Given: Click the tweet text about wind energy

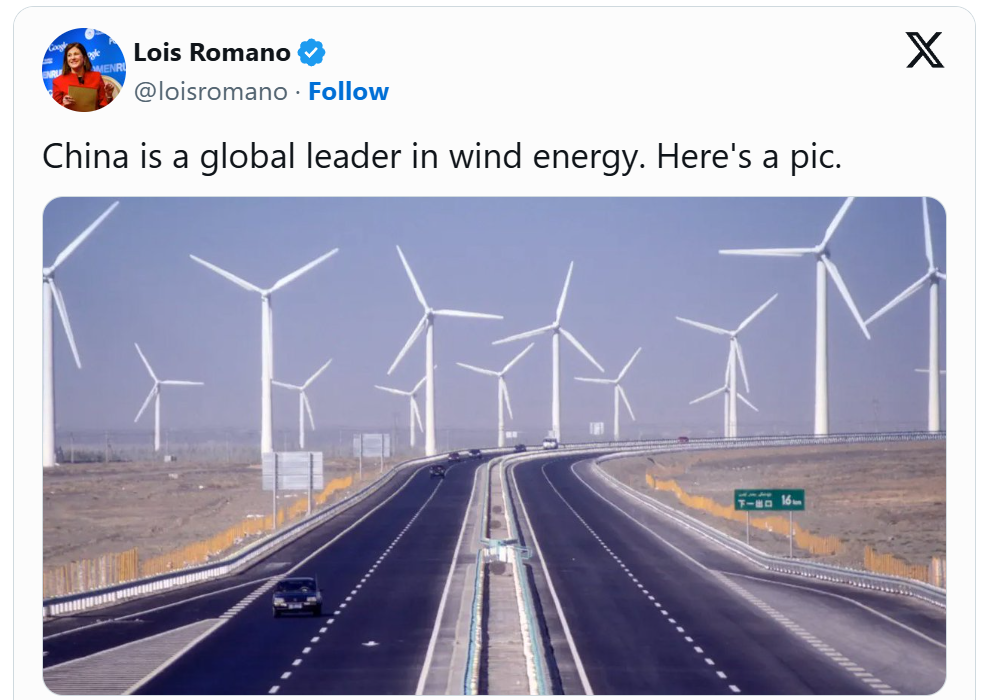Looking at the screenshot, I should coord(442,157).
